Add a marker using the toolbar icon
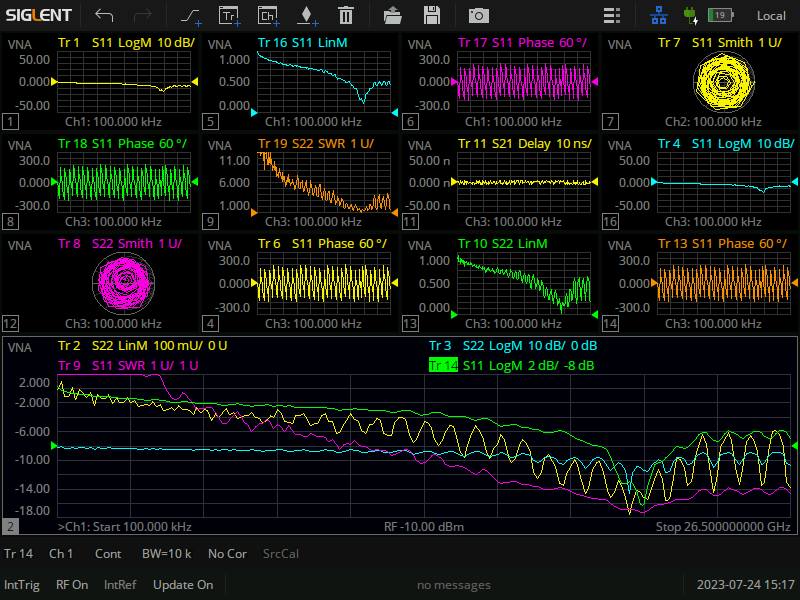 (307, 15)
